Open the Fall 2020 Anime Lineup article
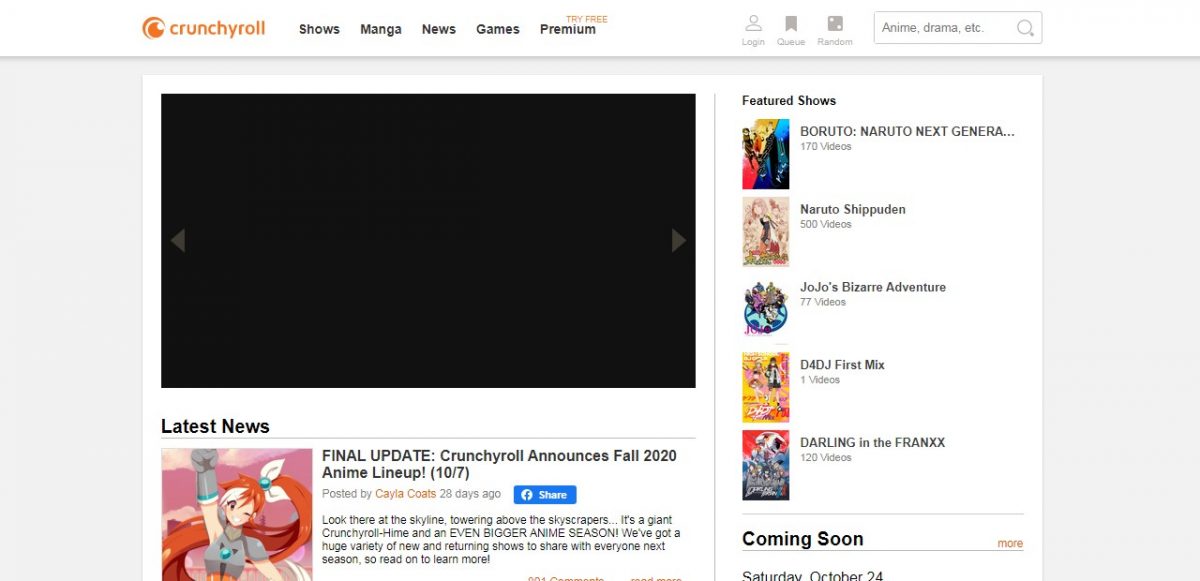1200x581 pixels. tap(498, 463)
